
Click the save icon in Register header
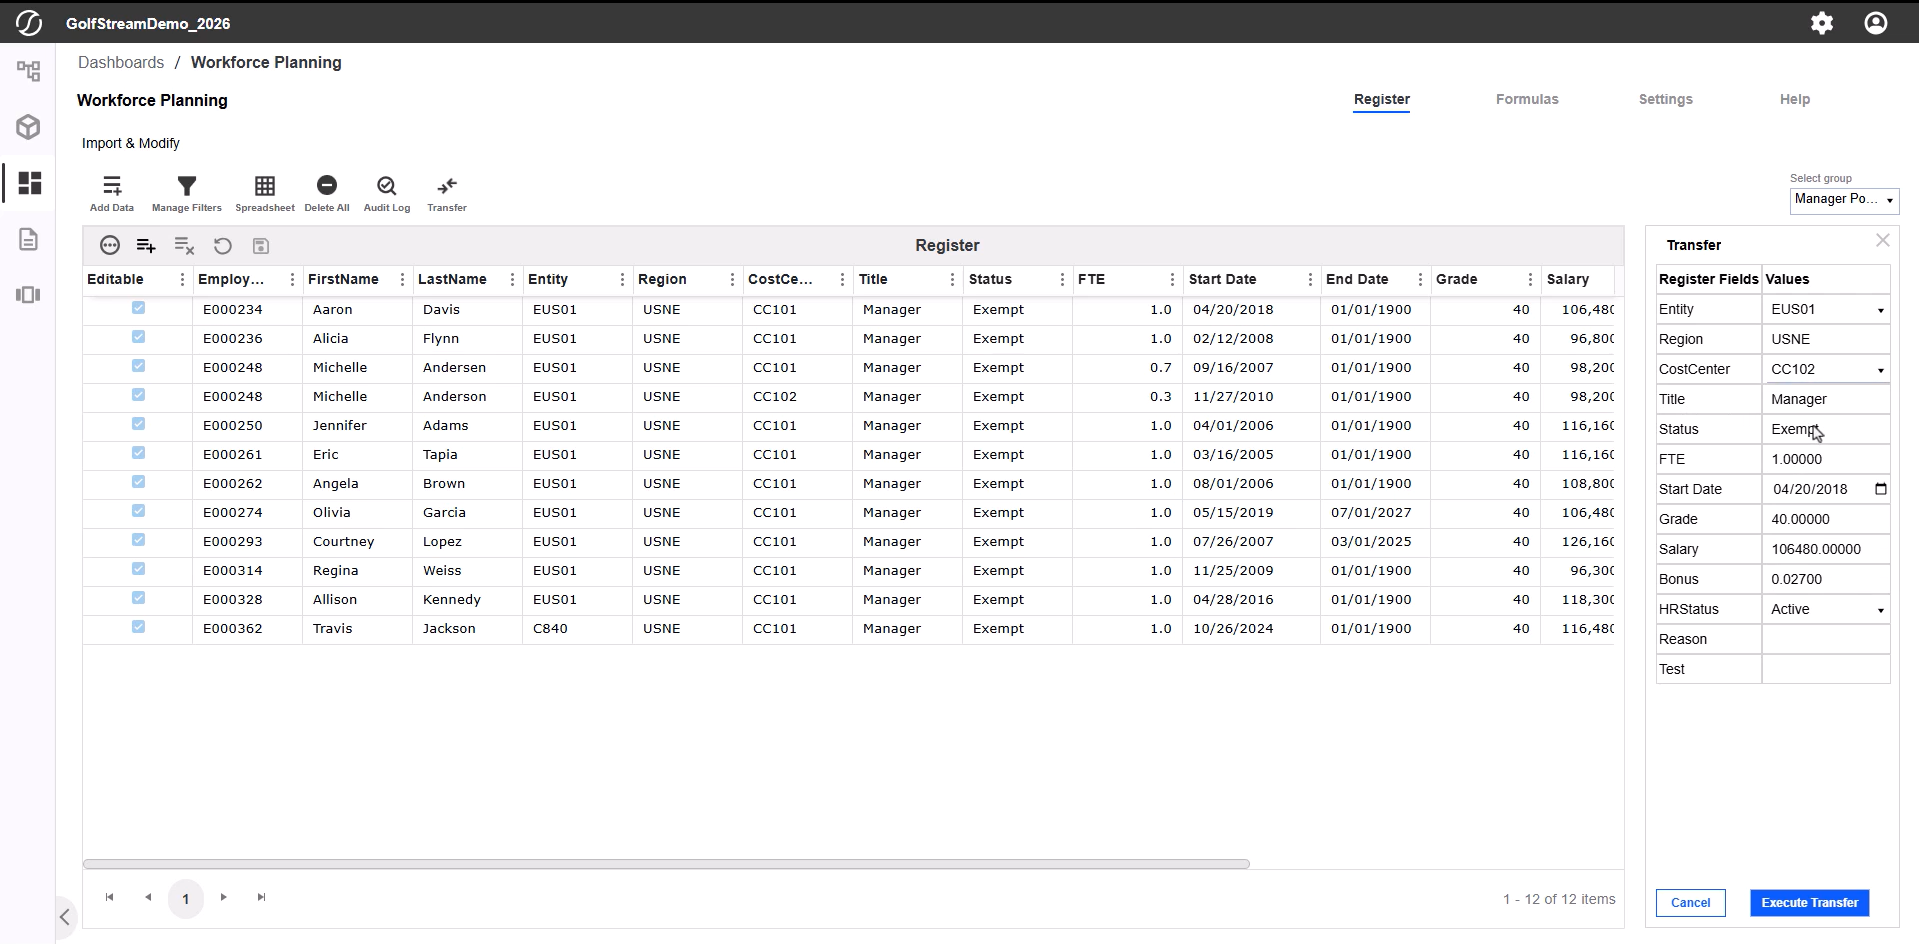(261, 246)
